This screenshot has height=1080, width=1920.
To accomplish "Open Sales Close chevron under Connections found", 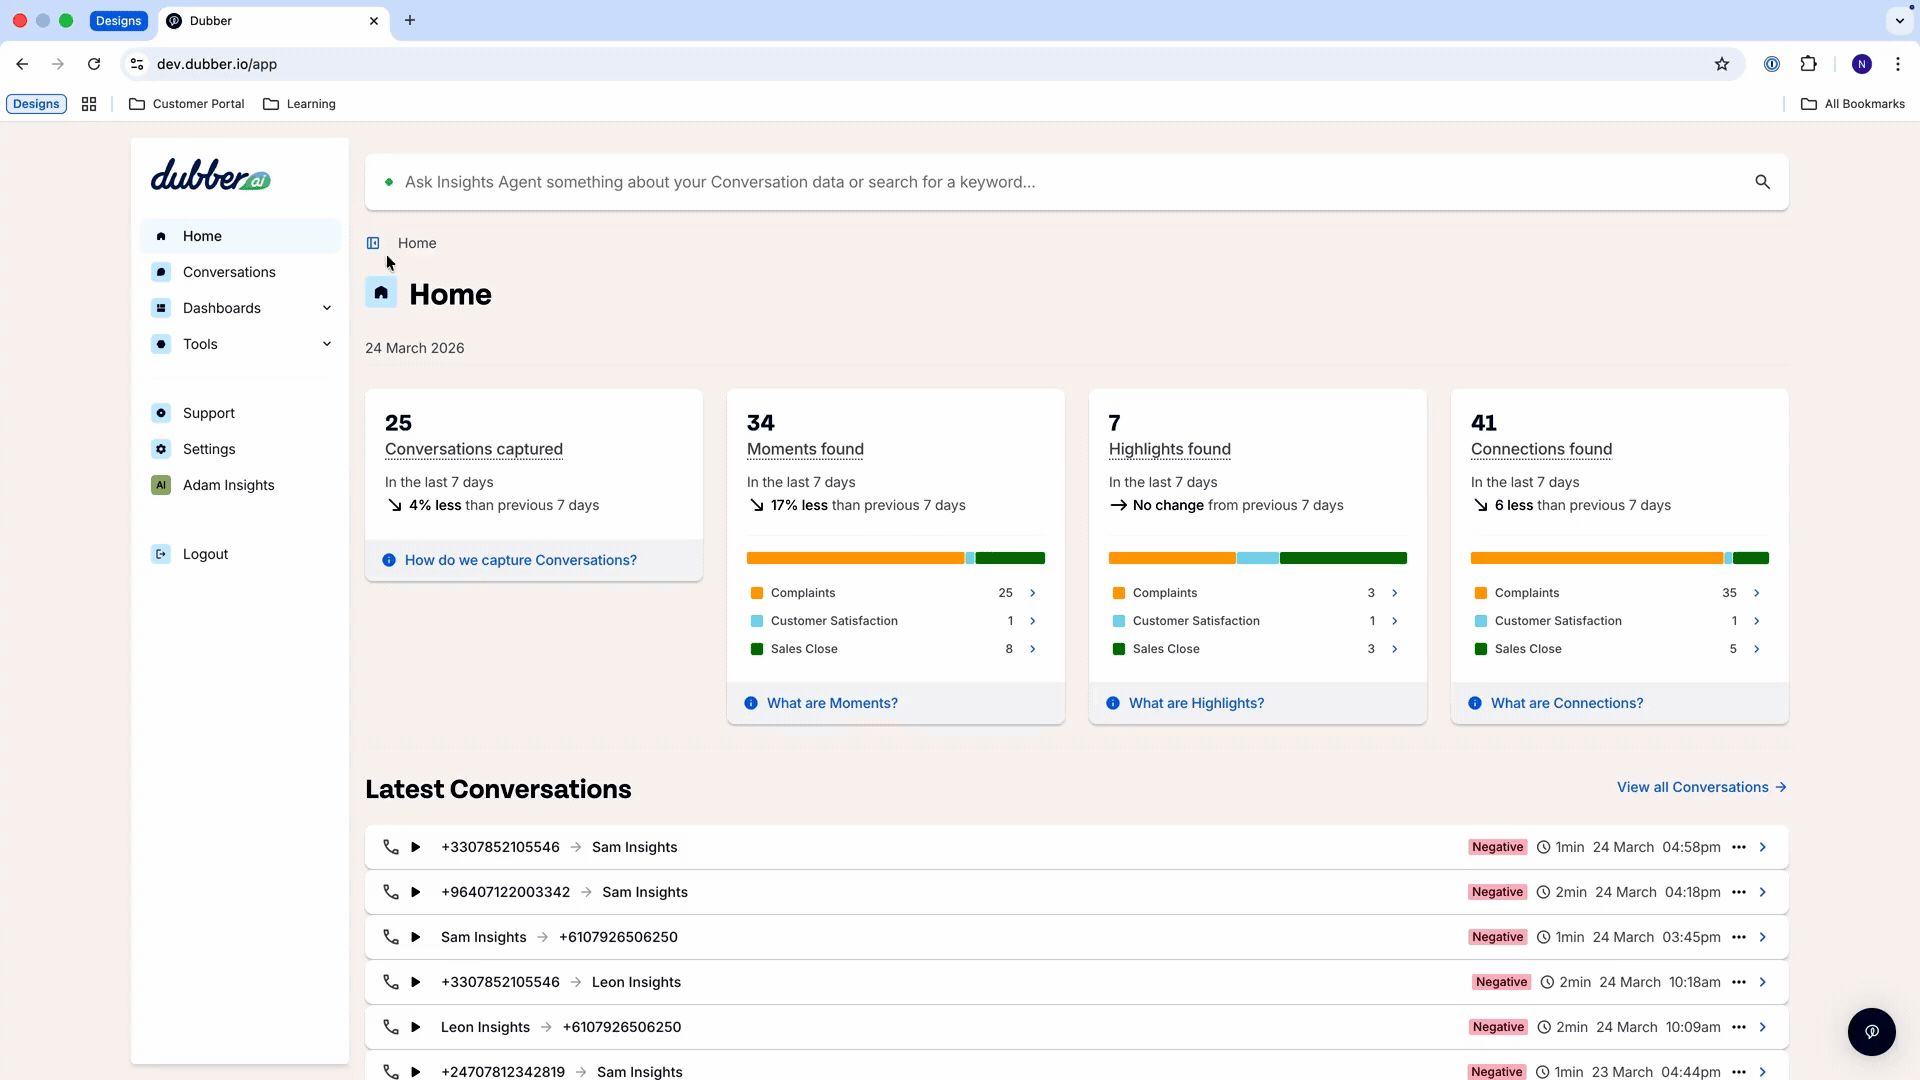I will pyautogui.click(x=1757, y=649).
